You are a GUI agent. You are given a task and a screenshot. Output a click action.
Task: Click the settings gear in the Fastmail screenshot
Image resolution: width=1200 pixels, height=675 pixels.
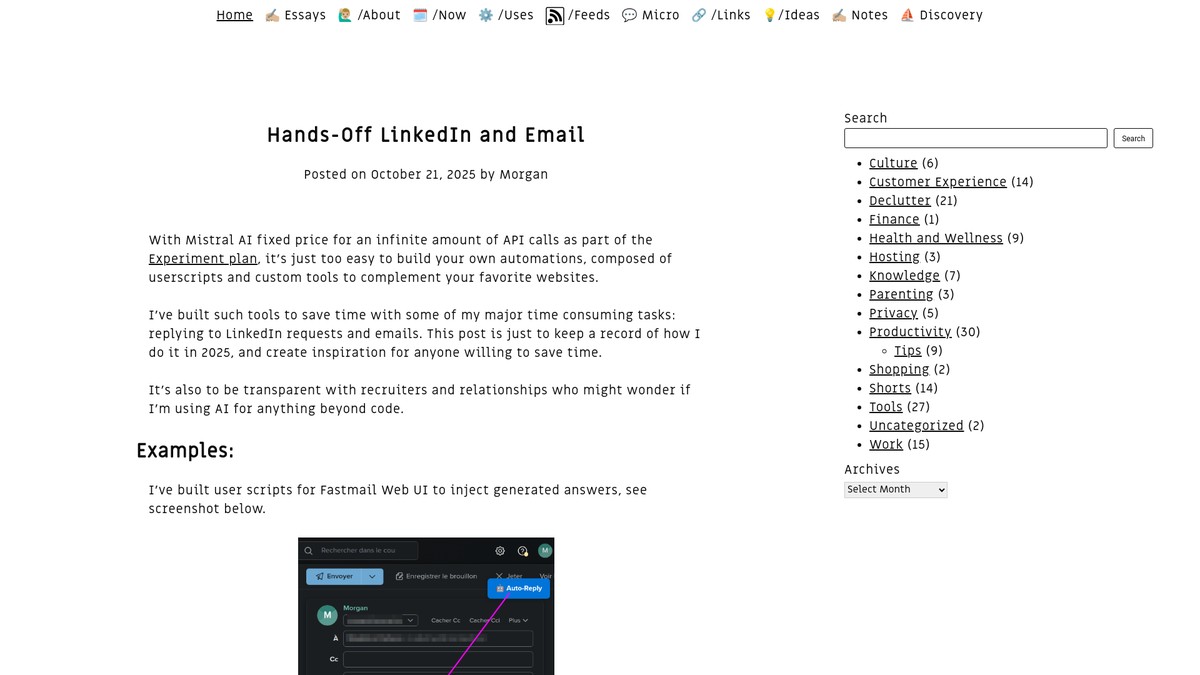500,551
